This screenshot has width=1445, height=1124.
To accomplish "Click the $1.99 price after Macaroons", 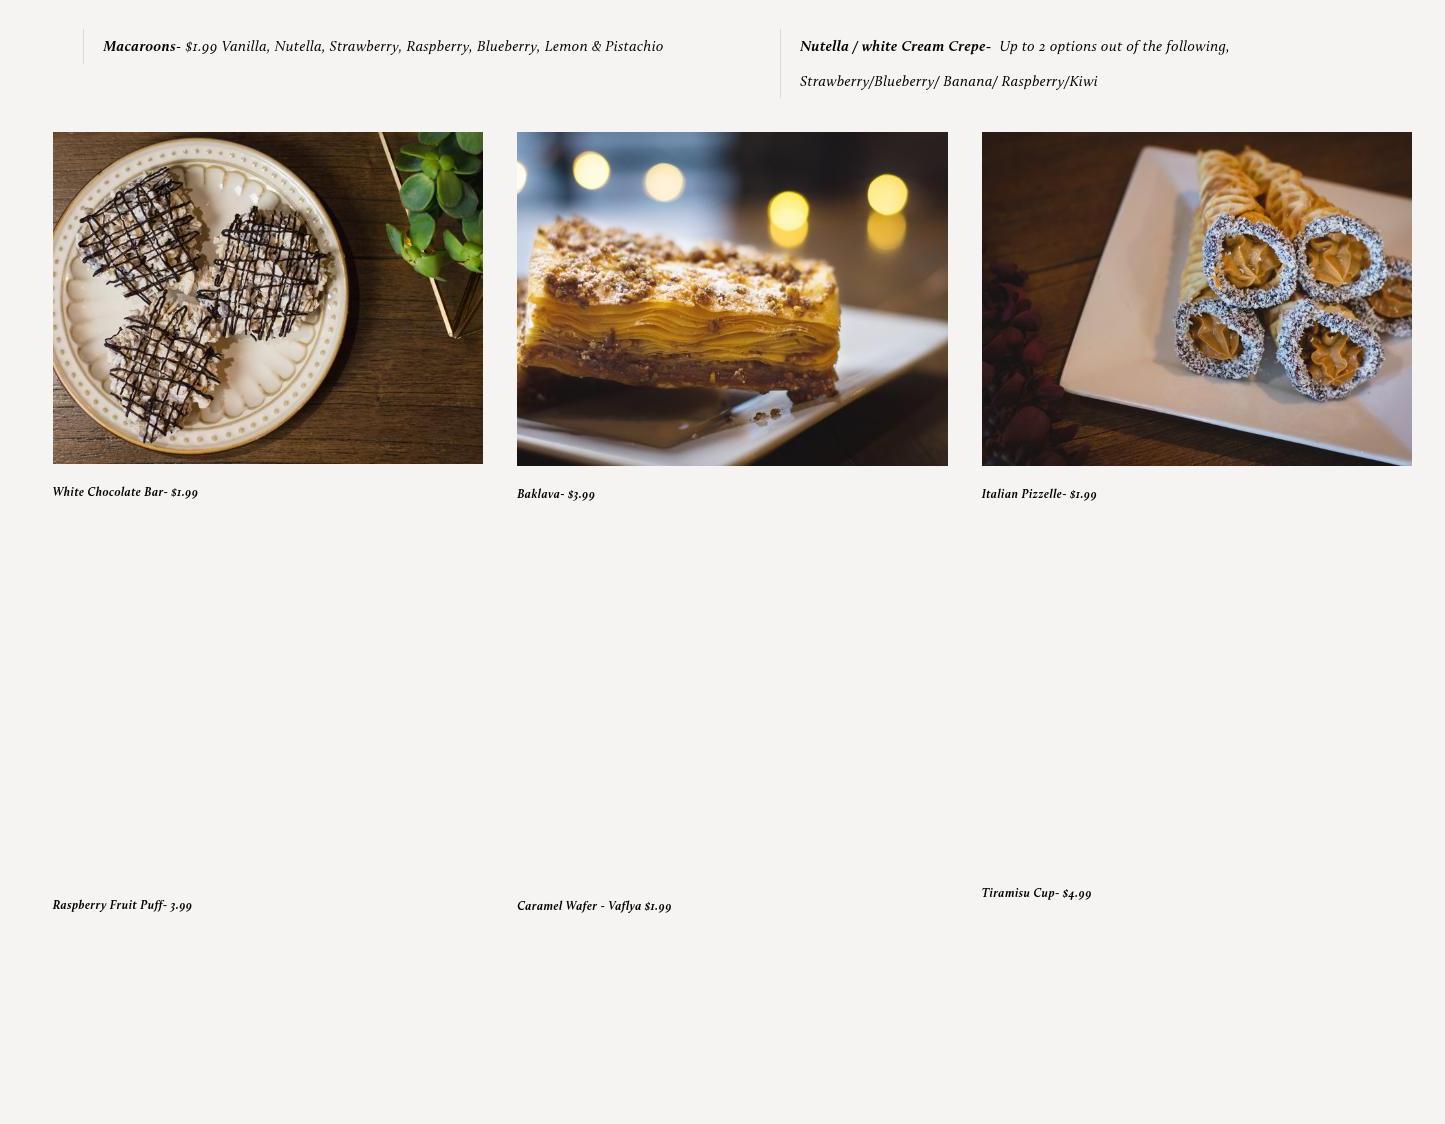I will click(201, 46).
